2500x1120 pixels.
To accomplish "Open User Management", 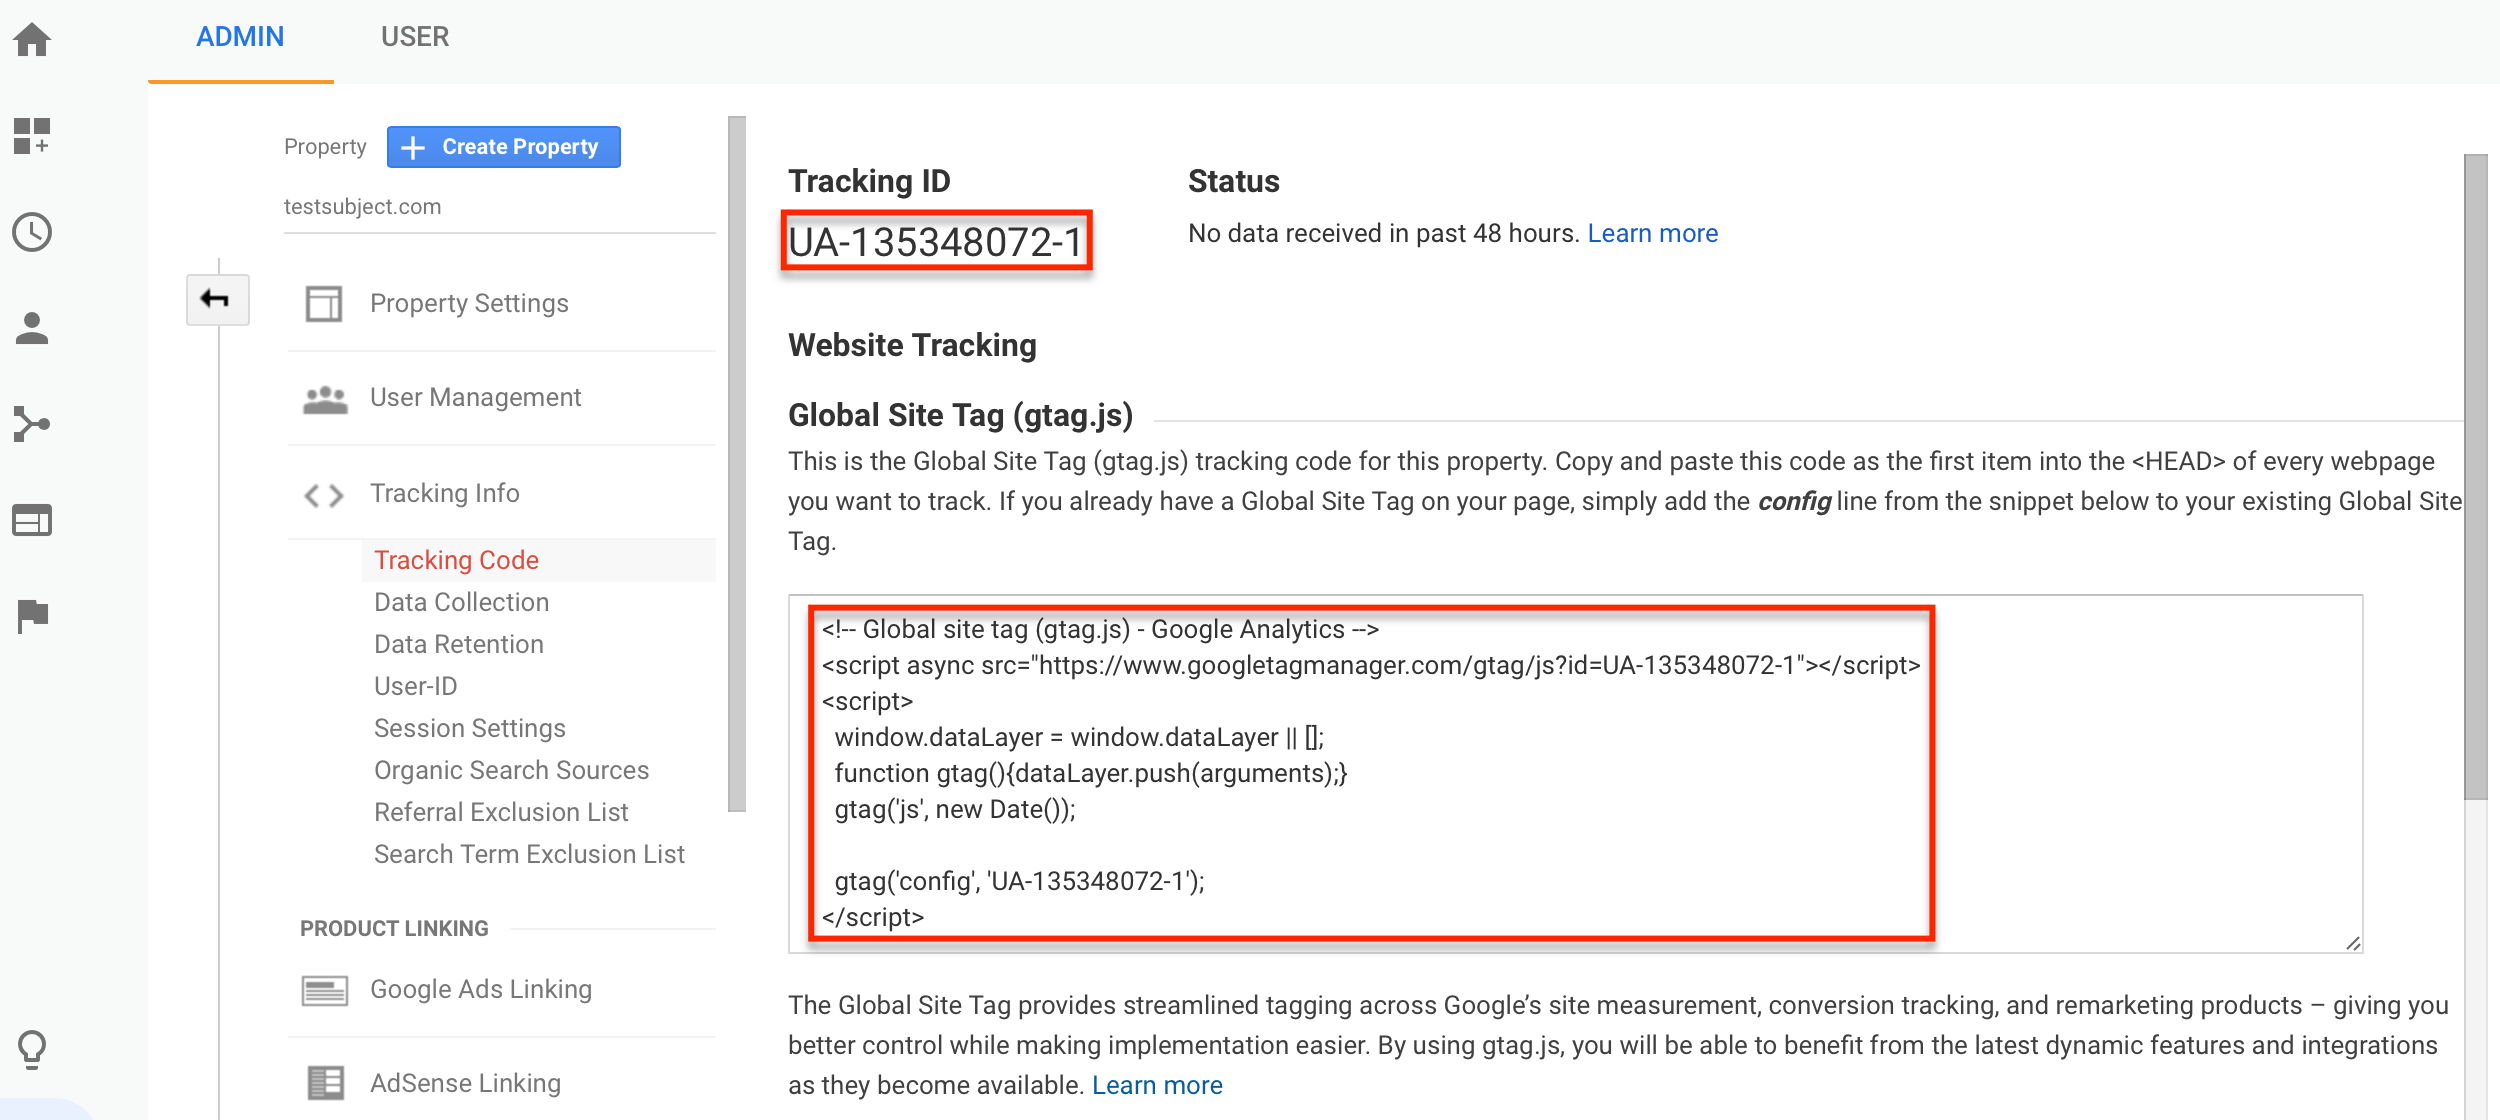I will click(x=475, y=397).
